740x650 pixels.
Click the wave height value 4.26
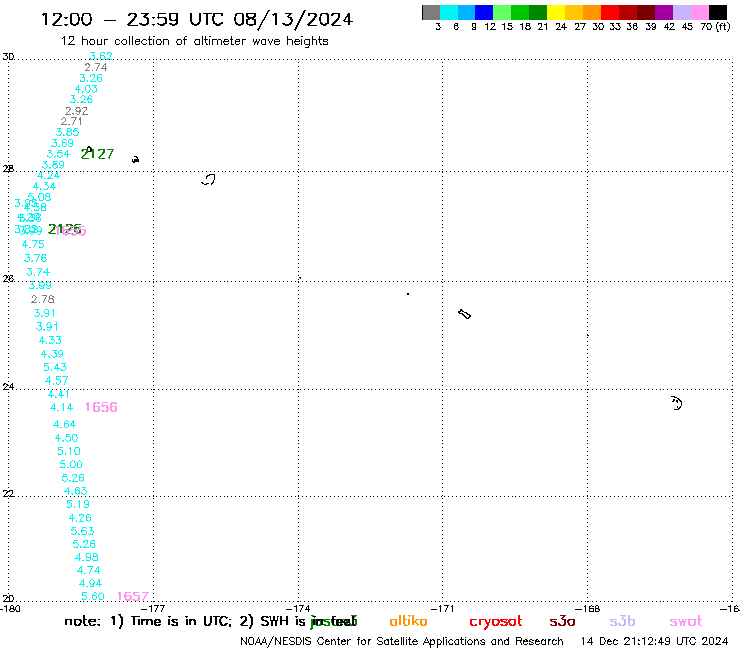(80, 518)
